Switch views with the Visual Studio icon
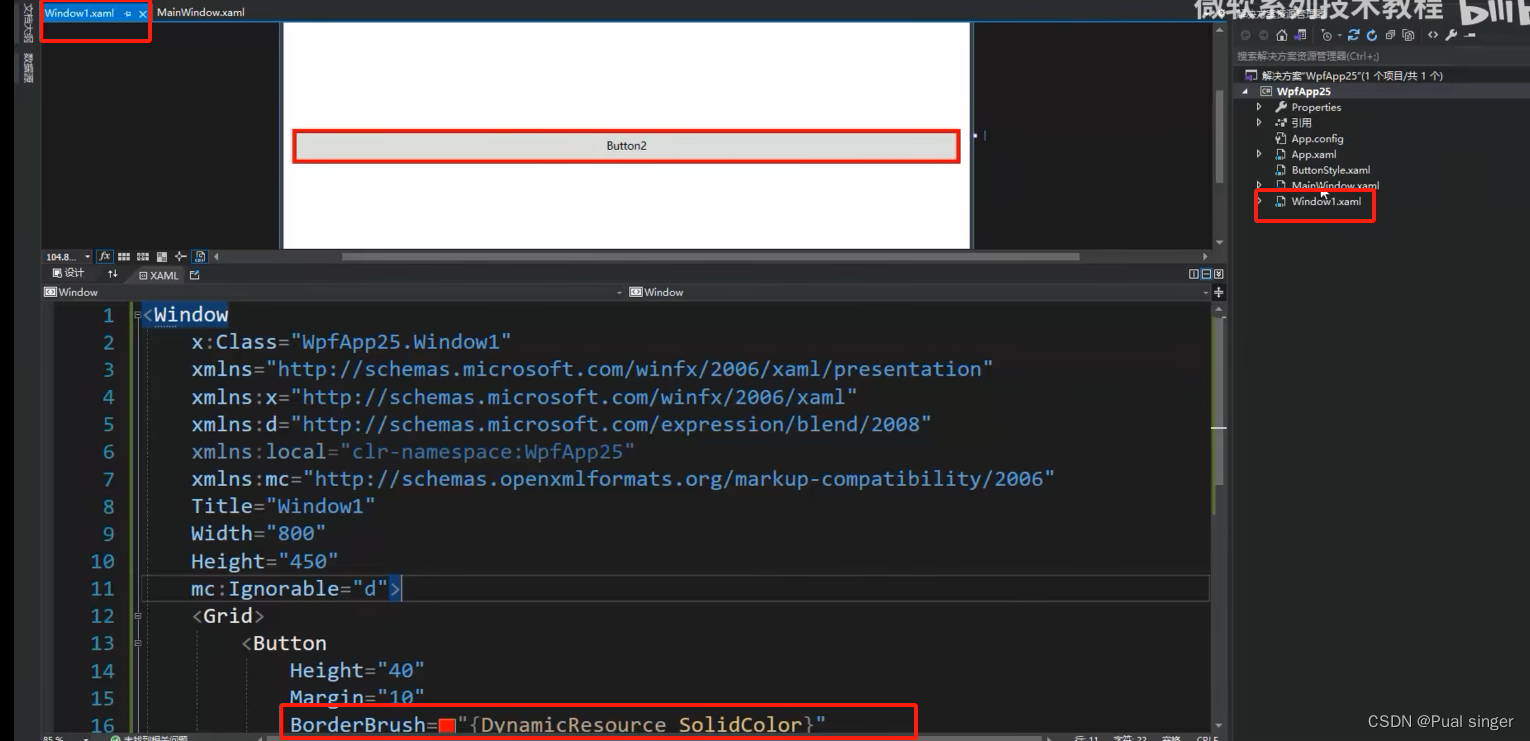 (x=1300, y=35)
